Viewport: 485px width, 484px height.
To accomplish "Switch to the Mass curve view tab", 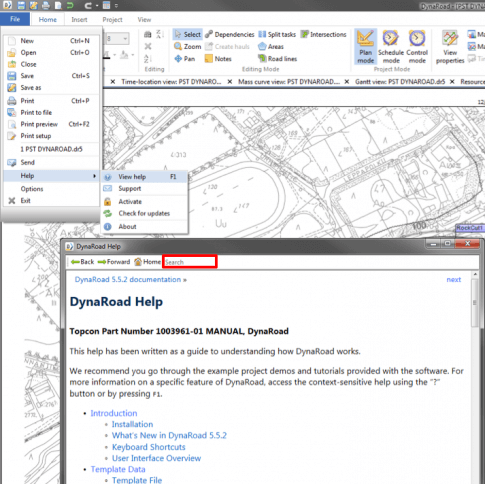I will [289, 82].
